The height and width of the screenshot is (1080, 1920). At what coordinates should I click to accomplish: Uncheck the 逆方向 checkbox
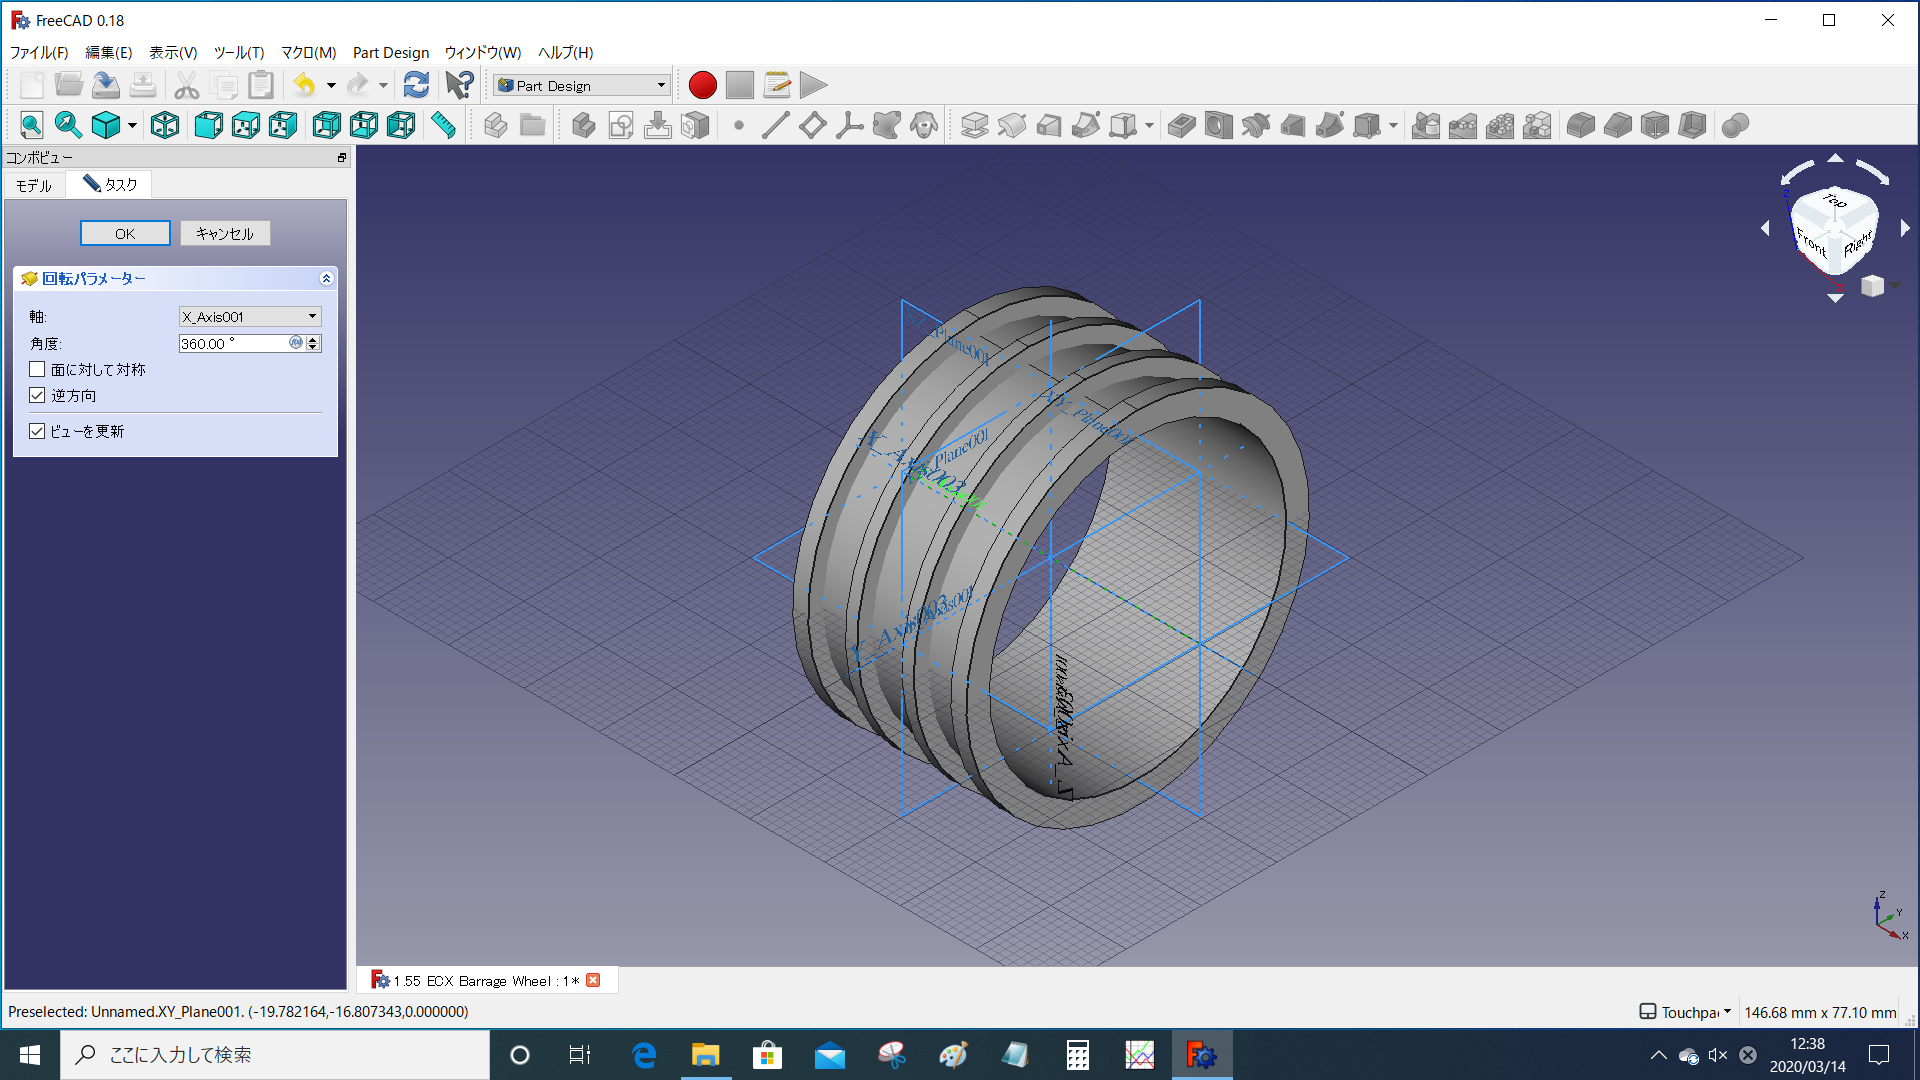click(x=38, y=395)
